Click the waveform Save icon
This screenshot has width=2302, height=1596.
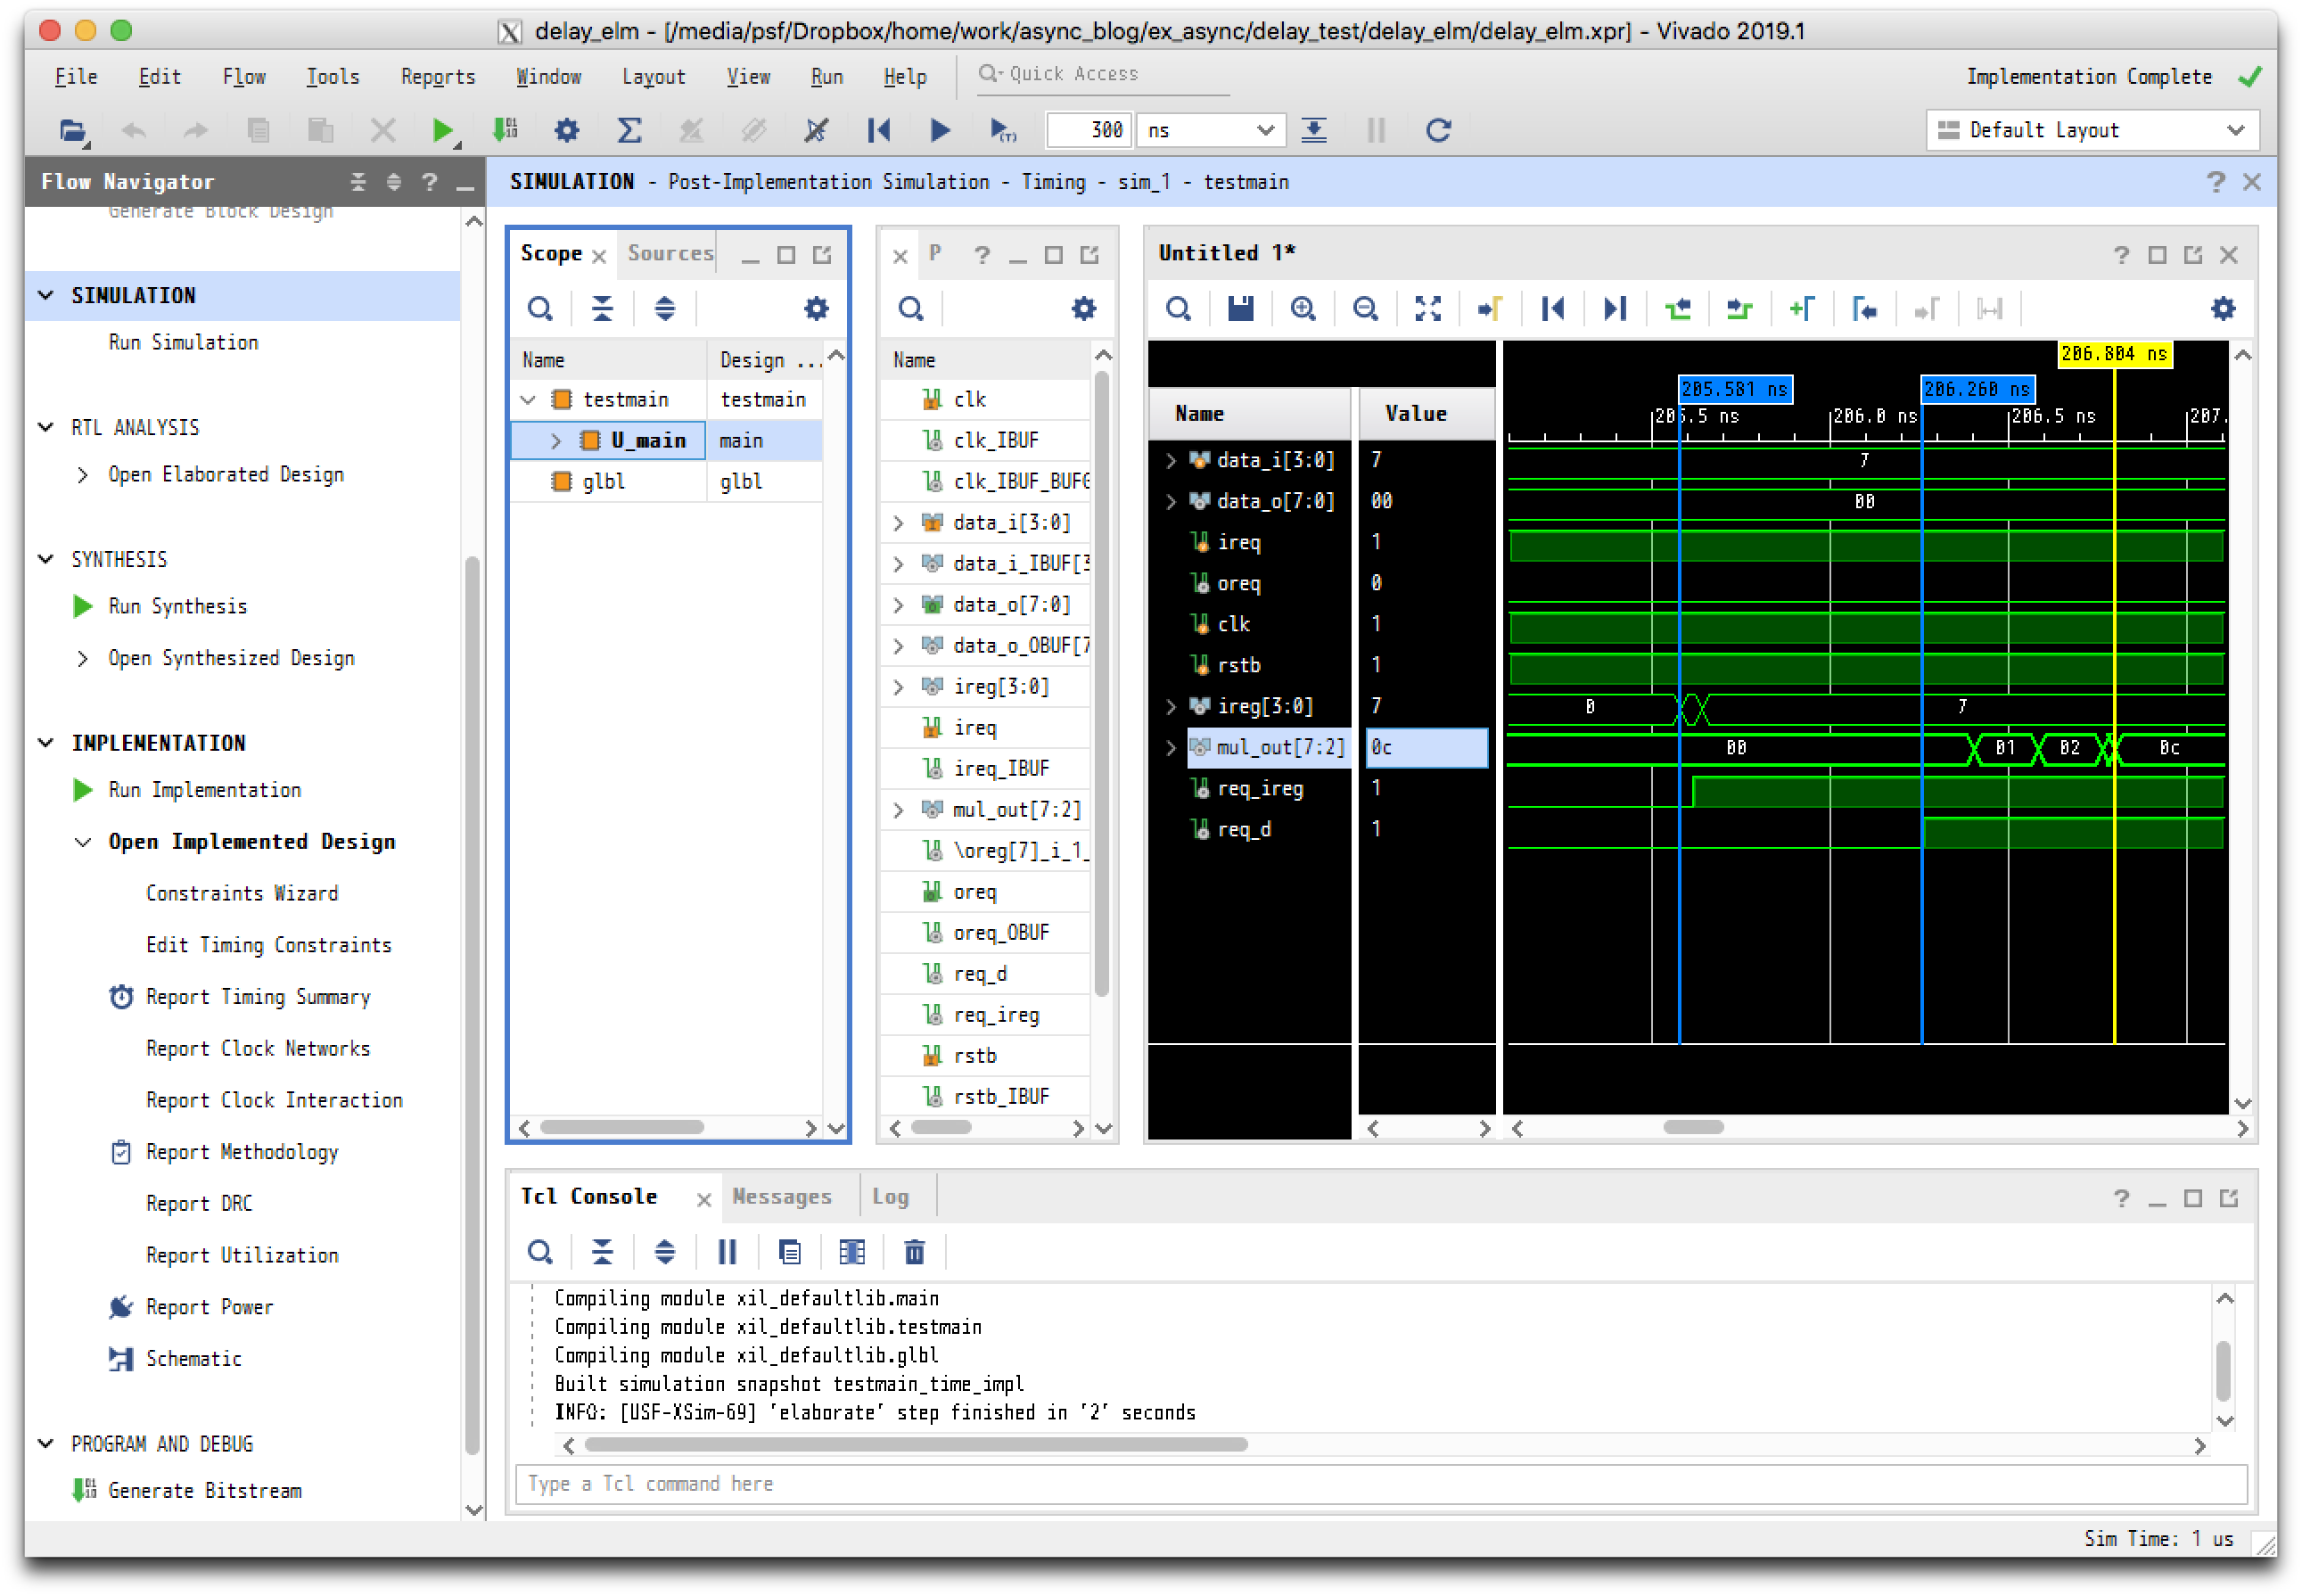click(1240, 309)
